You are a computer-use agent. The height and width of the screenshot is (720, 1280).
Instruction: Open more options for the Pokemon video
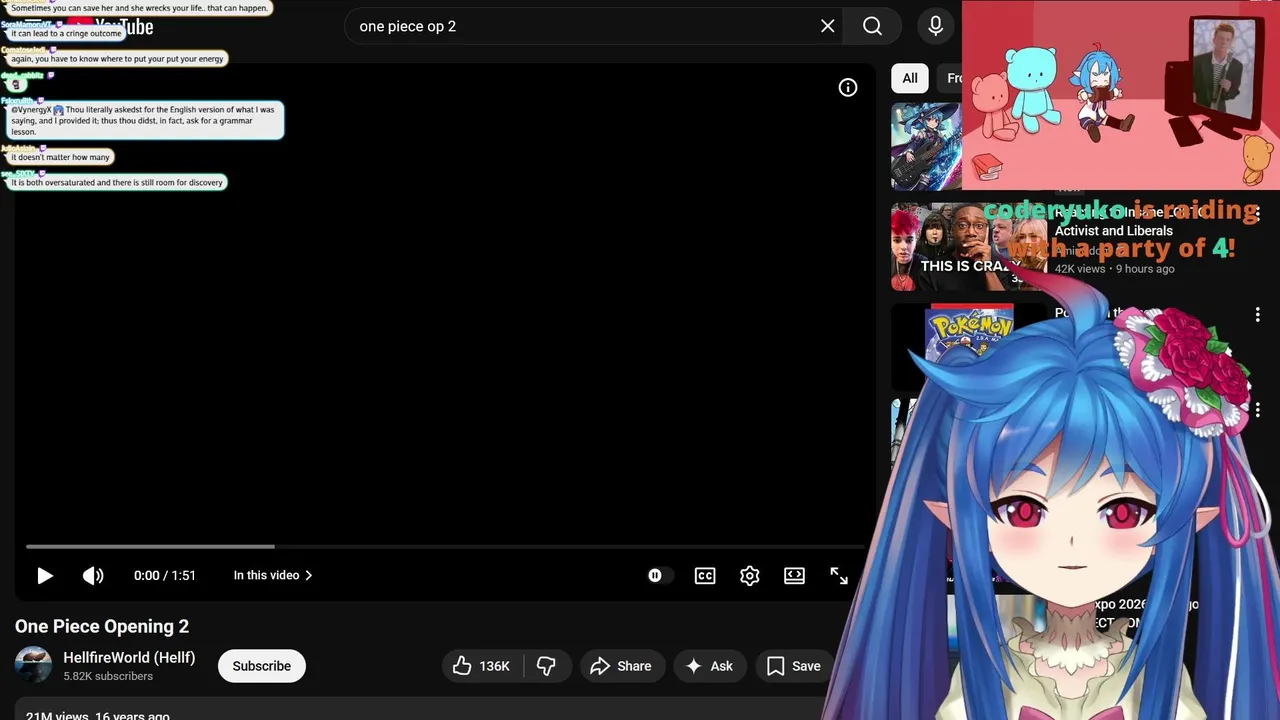click(1257, 315)
